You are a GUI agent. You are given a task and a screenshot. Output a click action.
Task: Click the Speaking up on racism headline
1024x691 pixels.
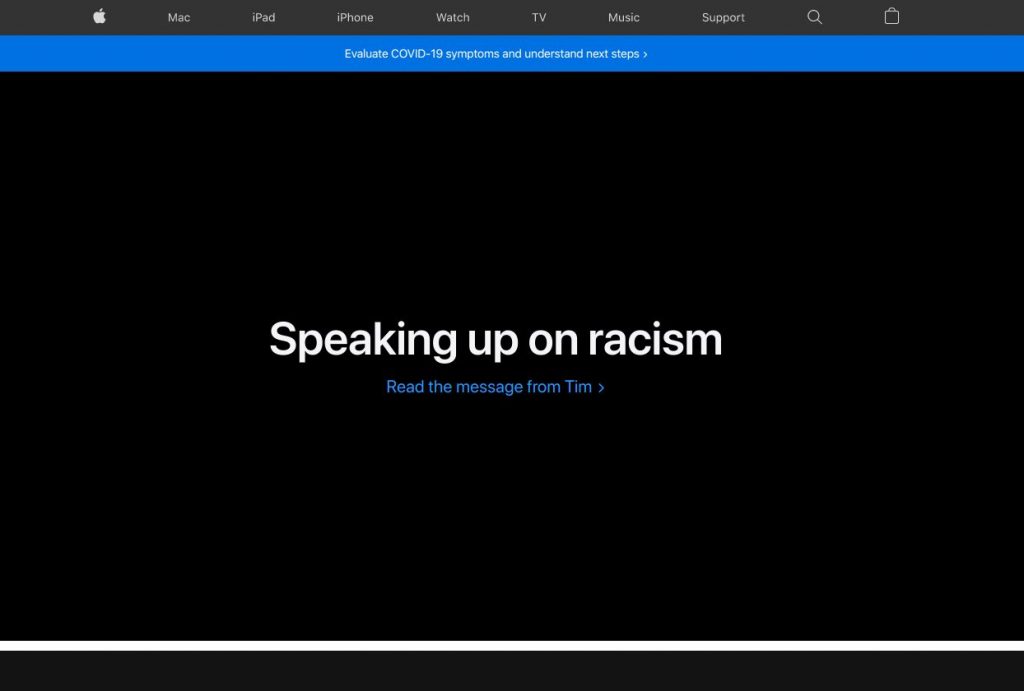(495, 339)
